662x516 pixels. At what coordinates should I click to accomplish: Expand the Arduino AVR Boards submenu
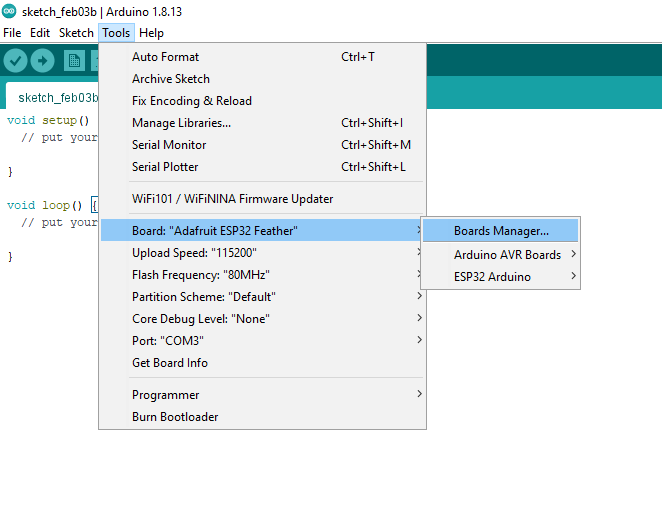pyautogui.click(x=500, y=255)
